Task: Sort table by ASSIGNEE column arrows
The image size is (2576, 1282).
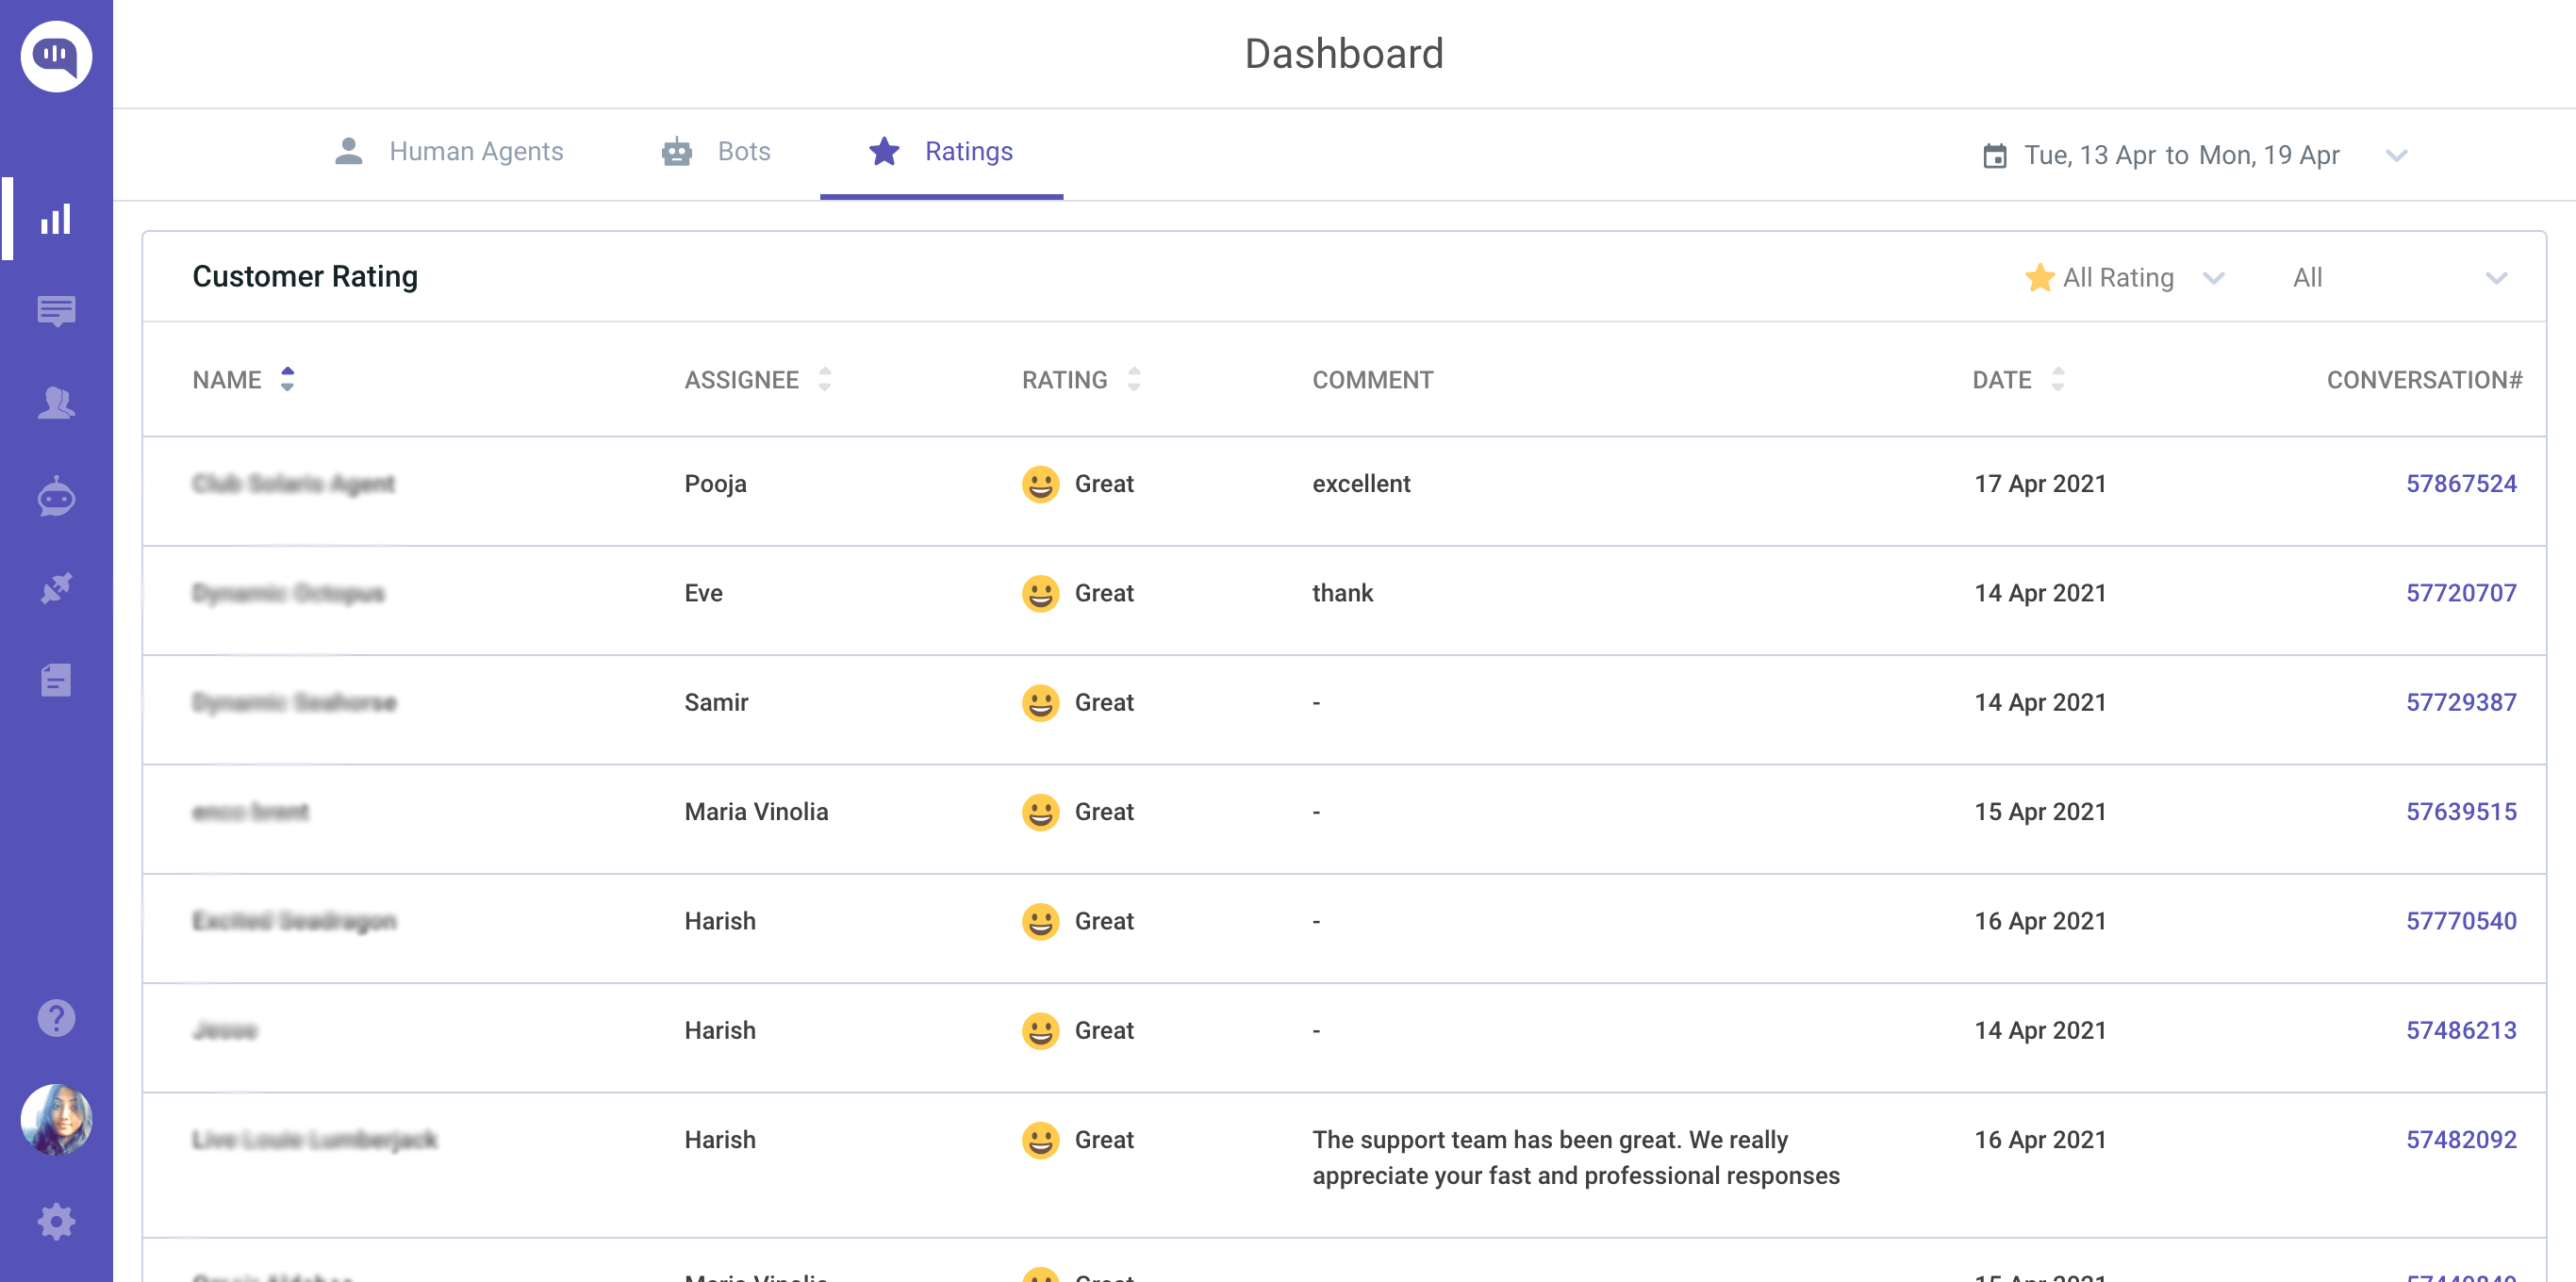Action: 824,379
